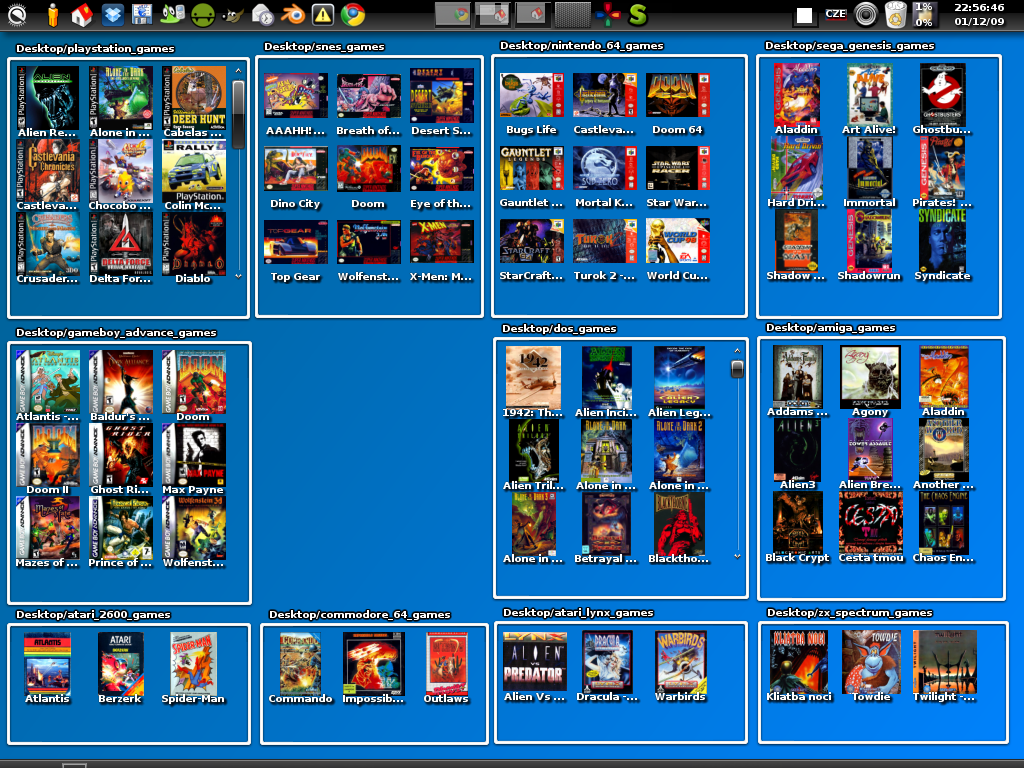Select Towdie in zx_spectrum_games
This screenshot has height=768, width=1024.
(x=871, y=666)
